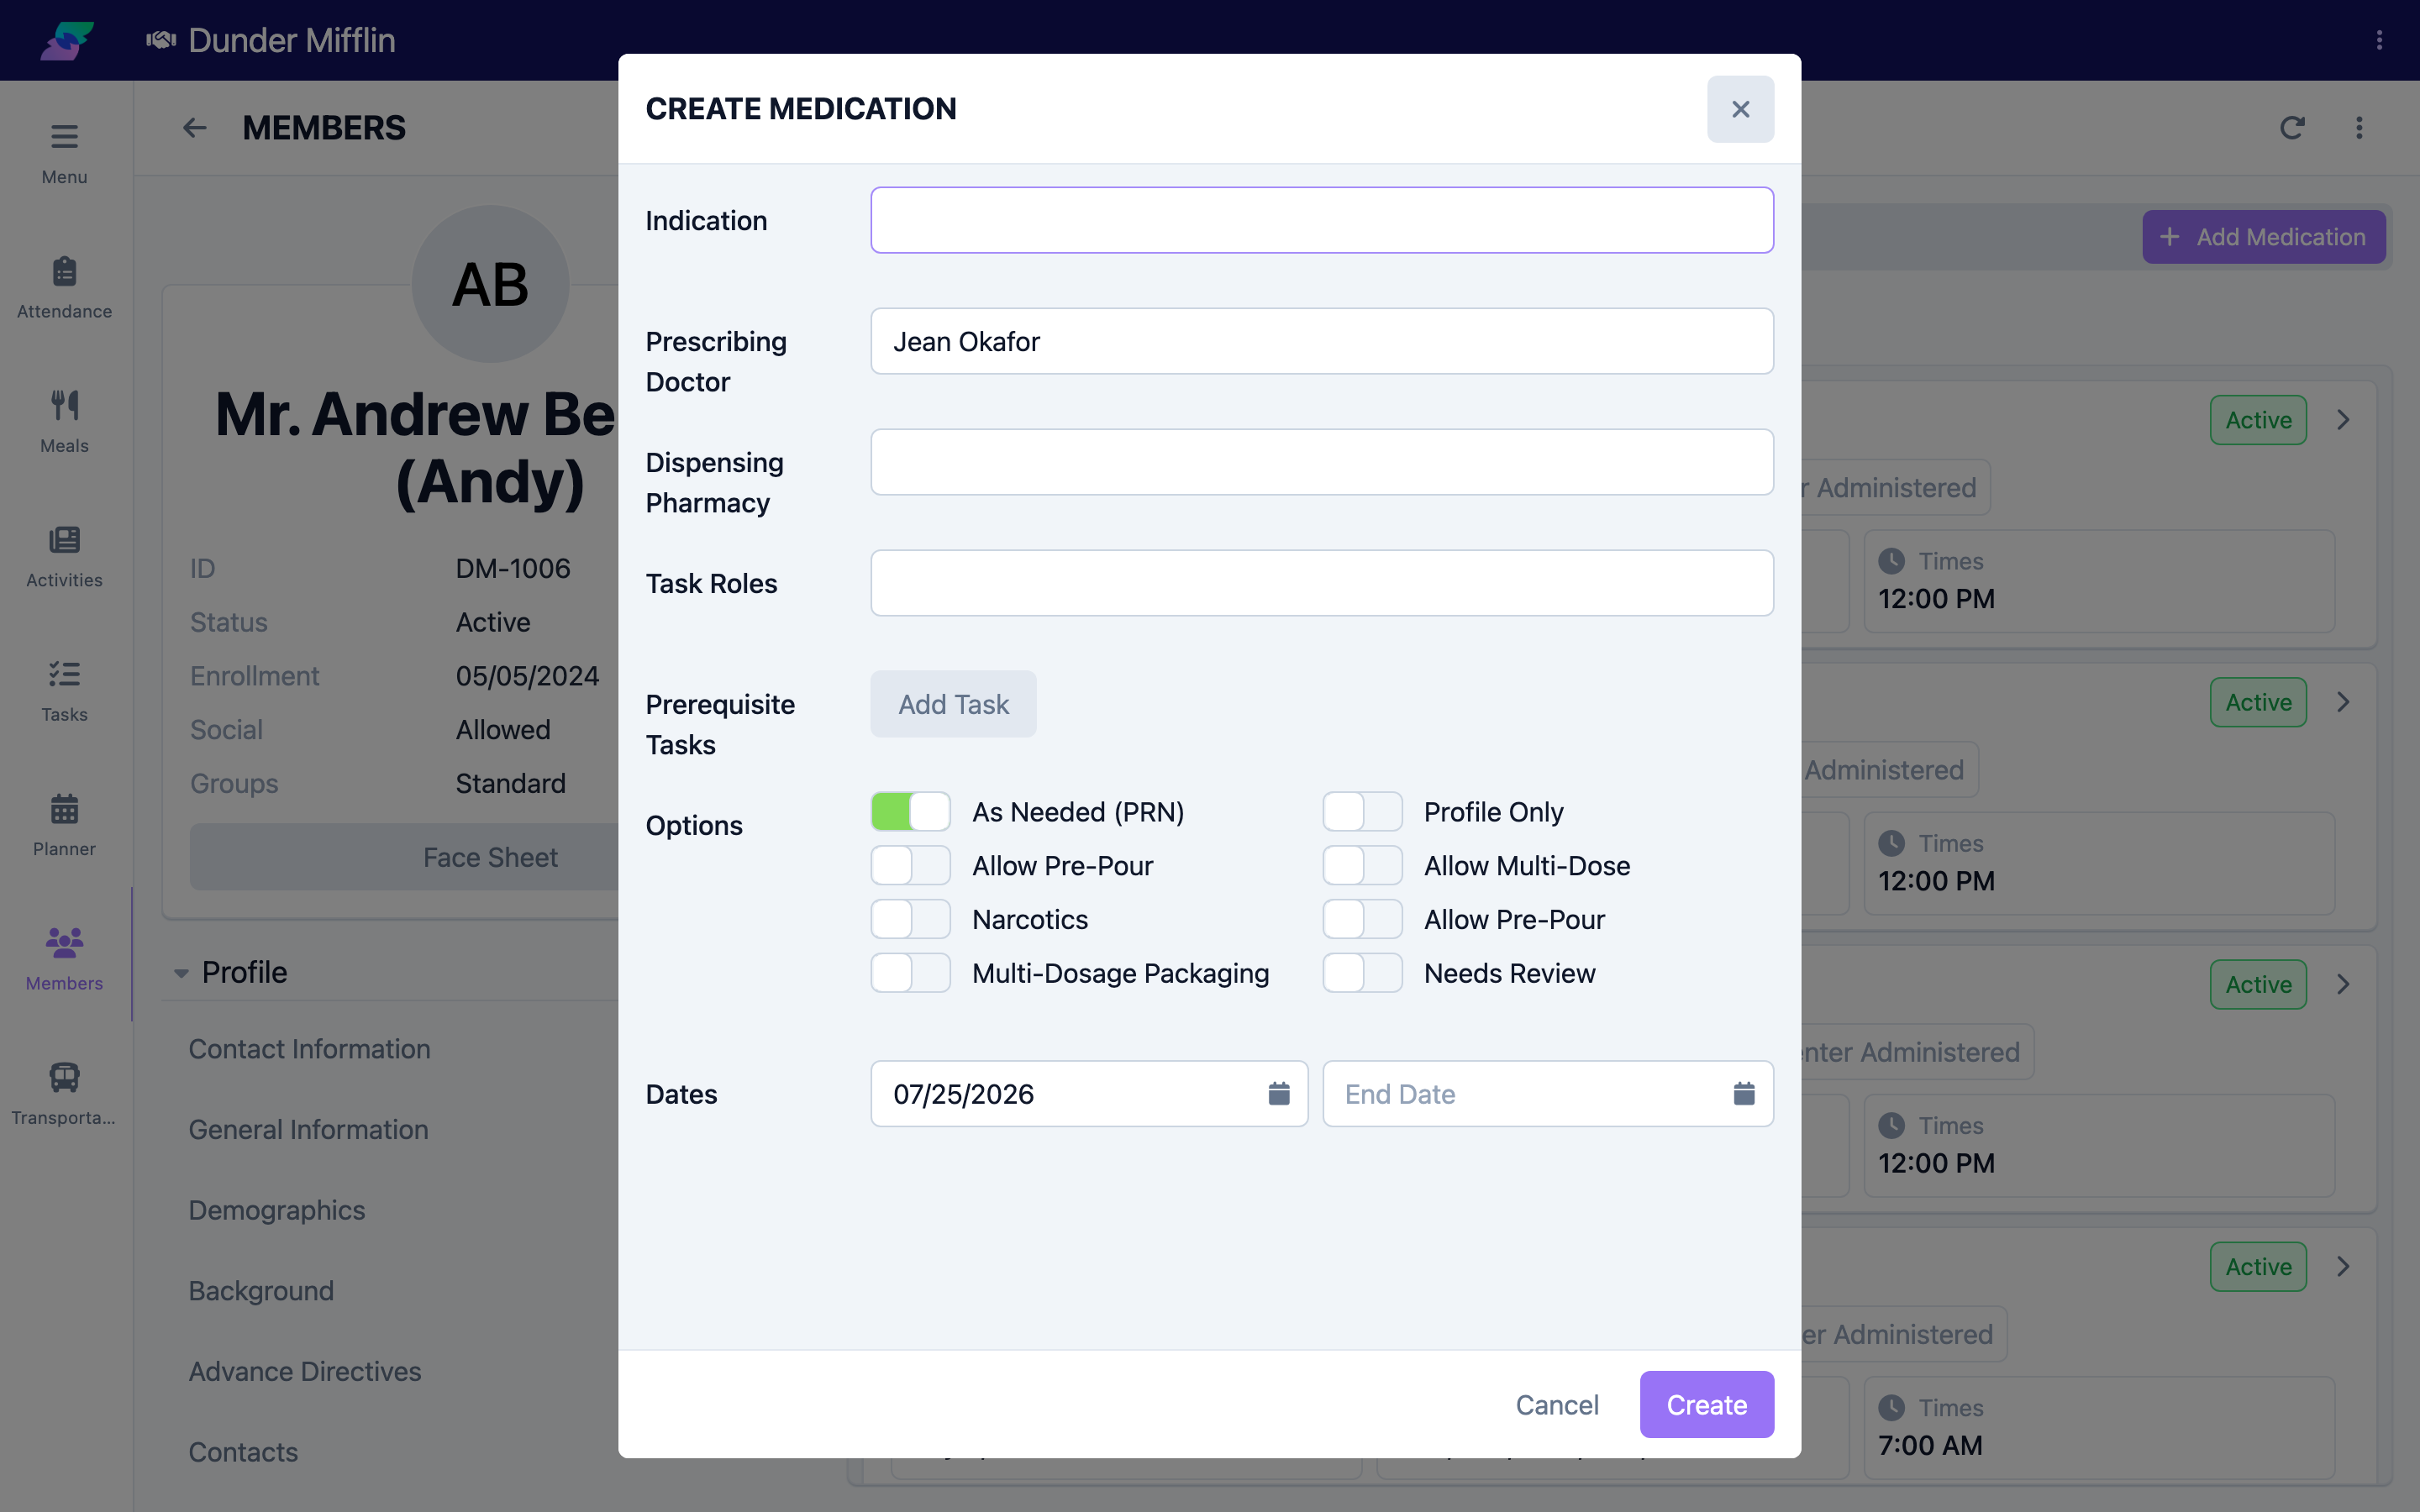Switch on Needs Review
Image resolution: width=2420 pixels, height=1512 pixels.
(1362, 973)
